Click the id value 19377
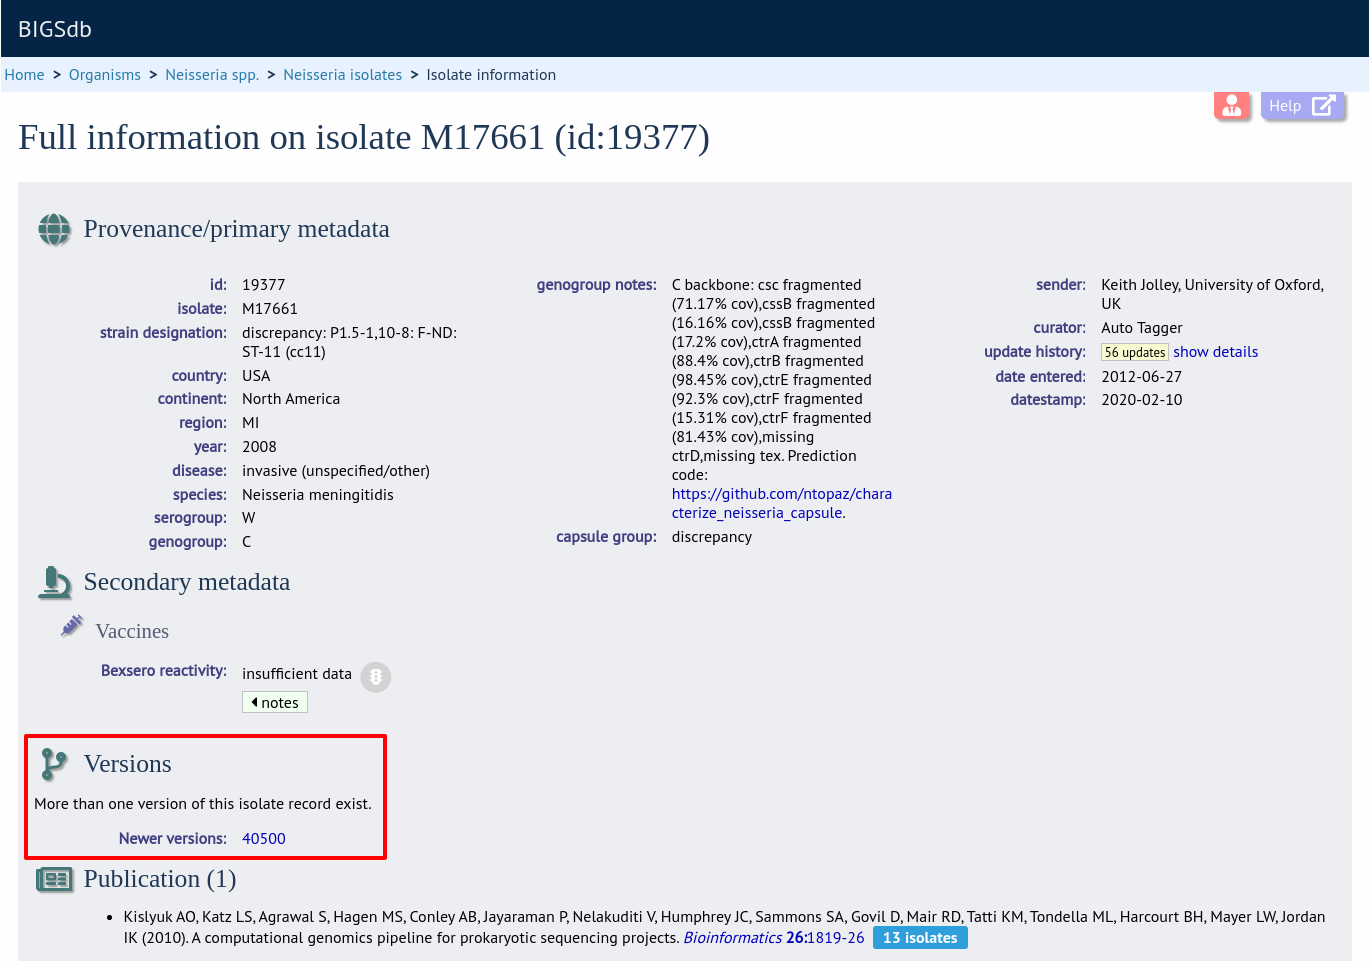The width and height of the screenshot is (1372, 961). (263, 285)
